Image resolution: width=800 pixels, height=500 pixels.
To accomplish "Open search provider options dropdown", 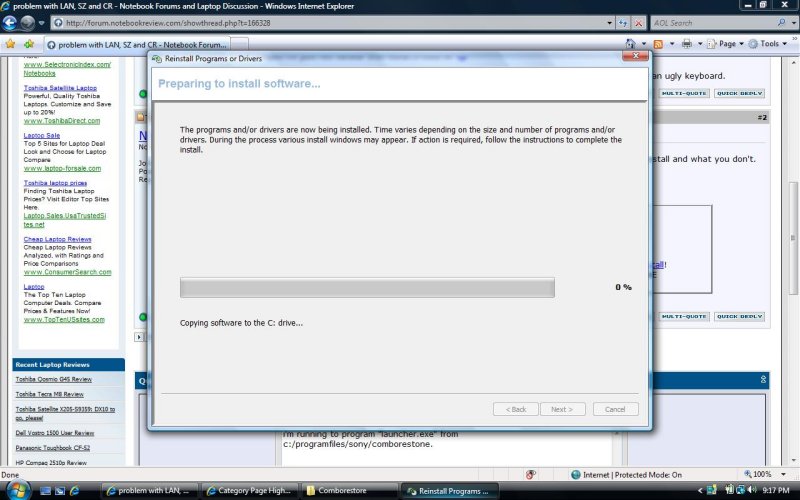I will pyautogui.click(x=793, y=23).
